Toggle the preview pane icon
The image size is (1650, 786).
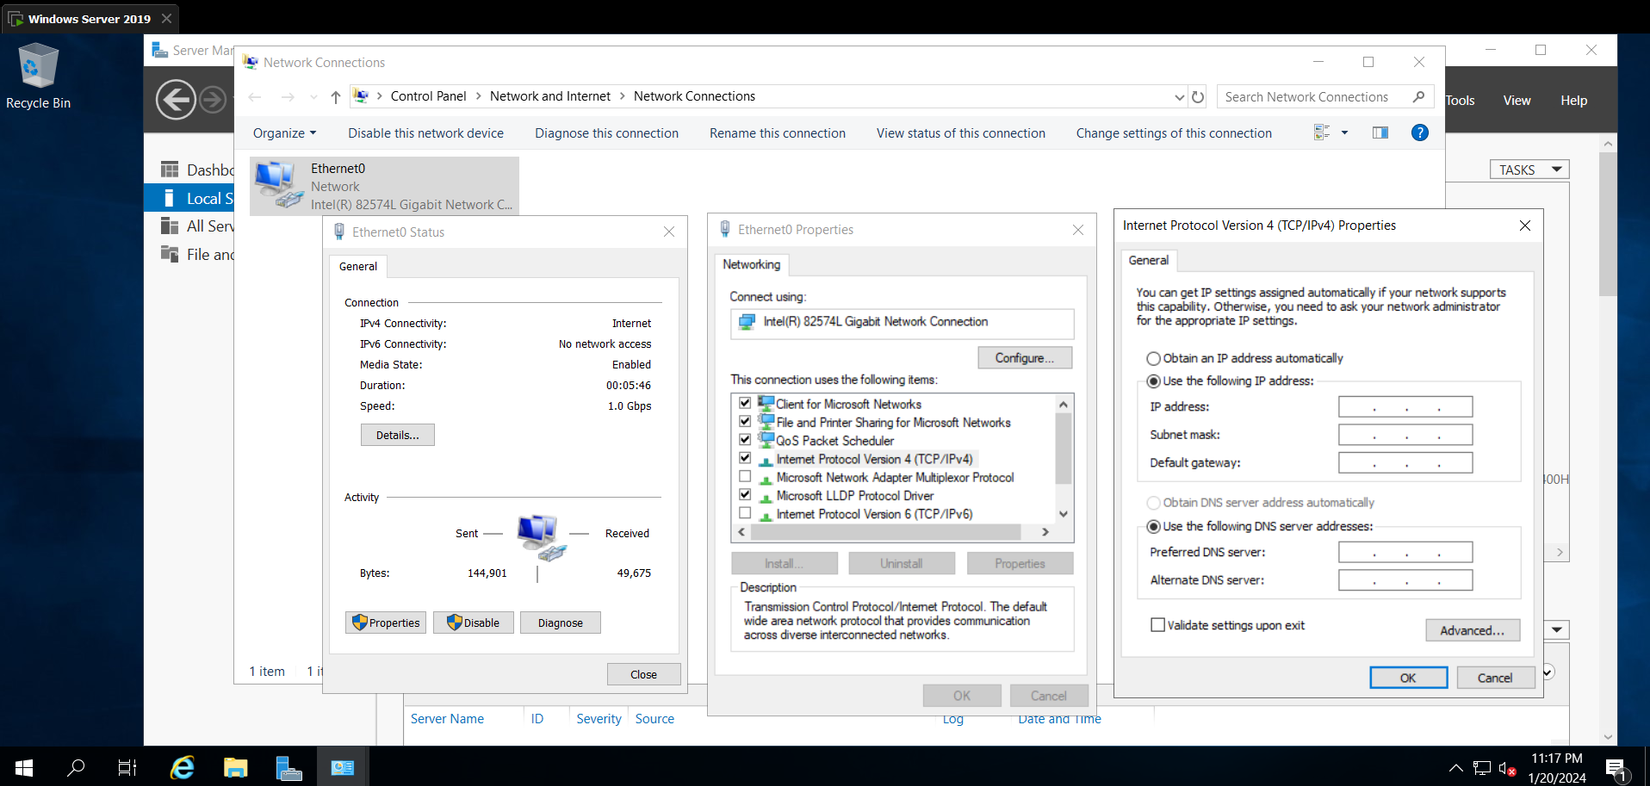[1380, 133]
